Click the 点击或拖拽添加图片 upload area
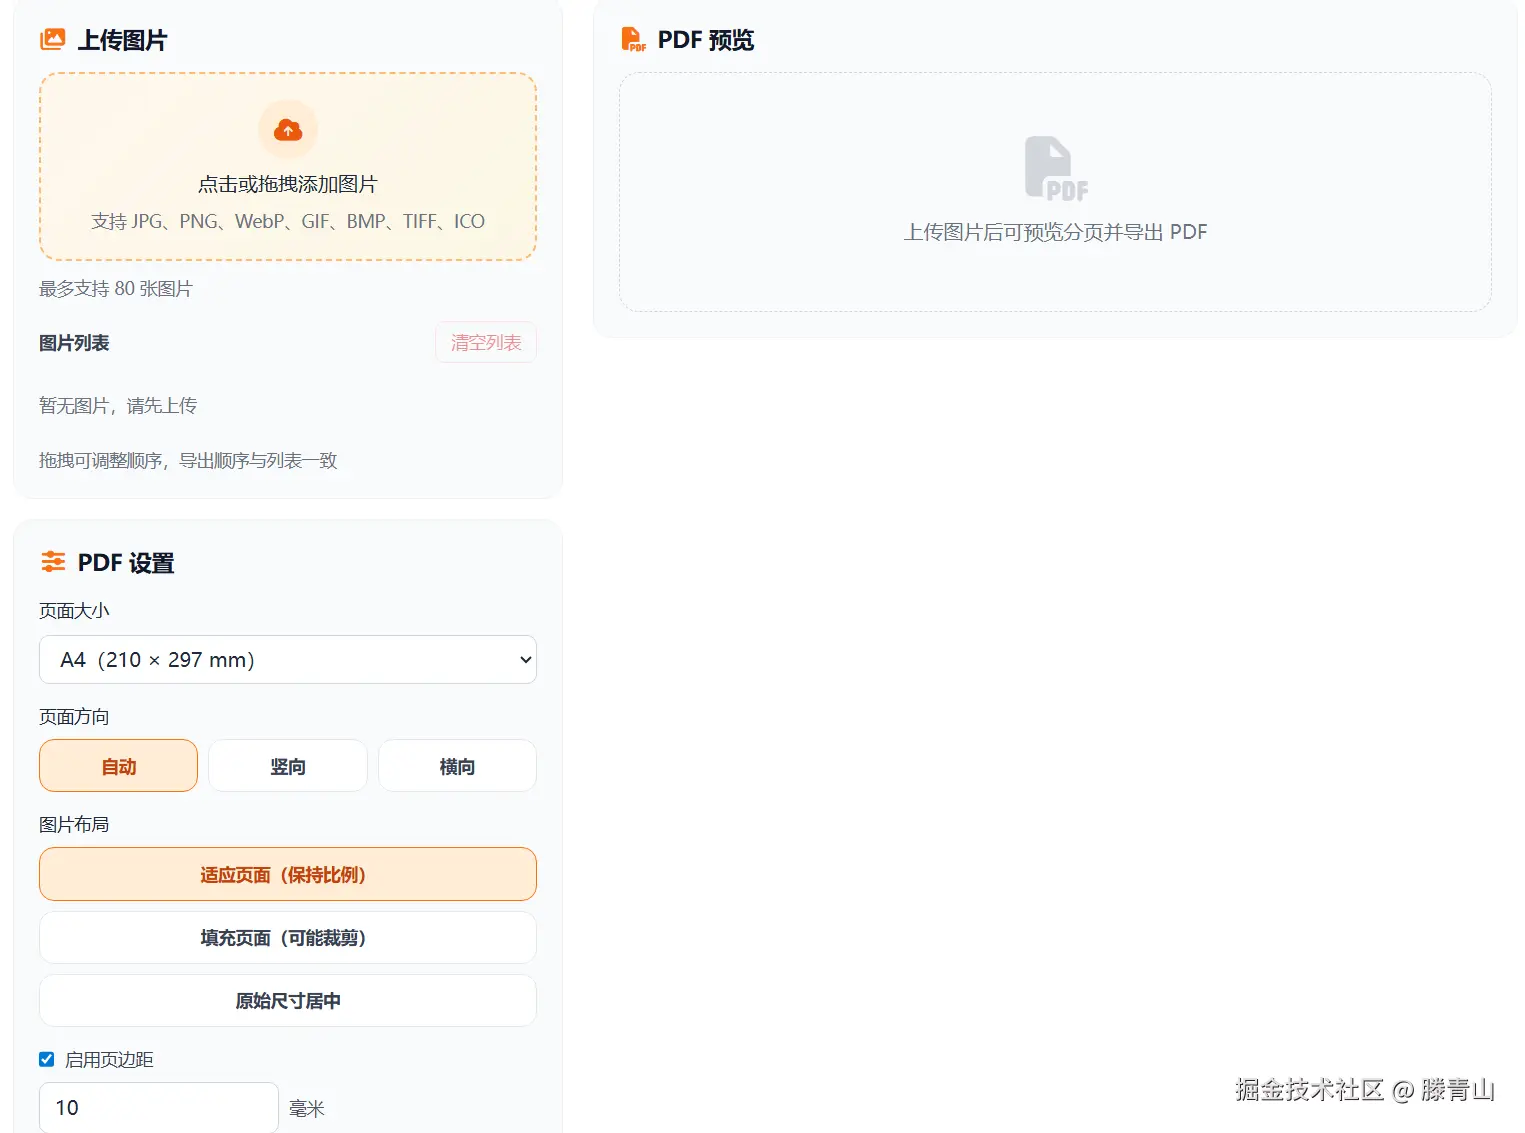 point(287,166)
